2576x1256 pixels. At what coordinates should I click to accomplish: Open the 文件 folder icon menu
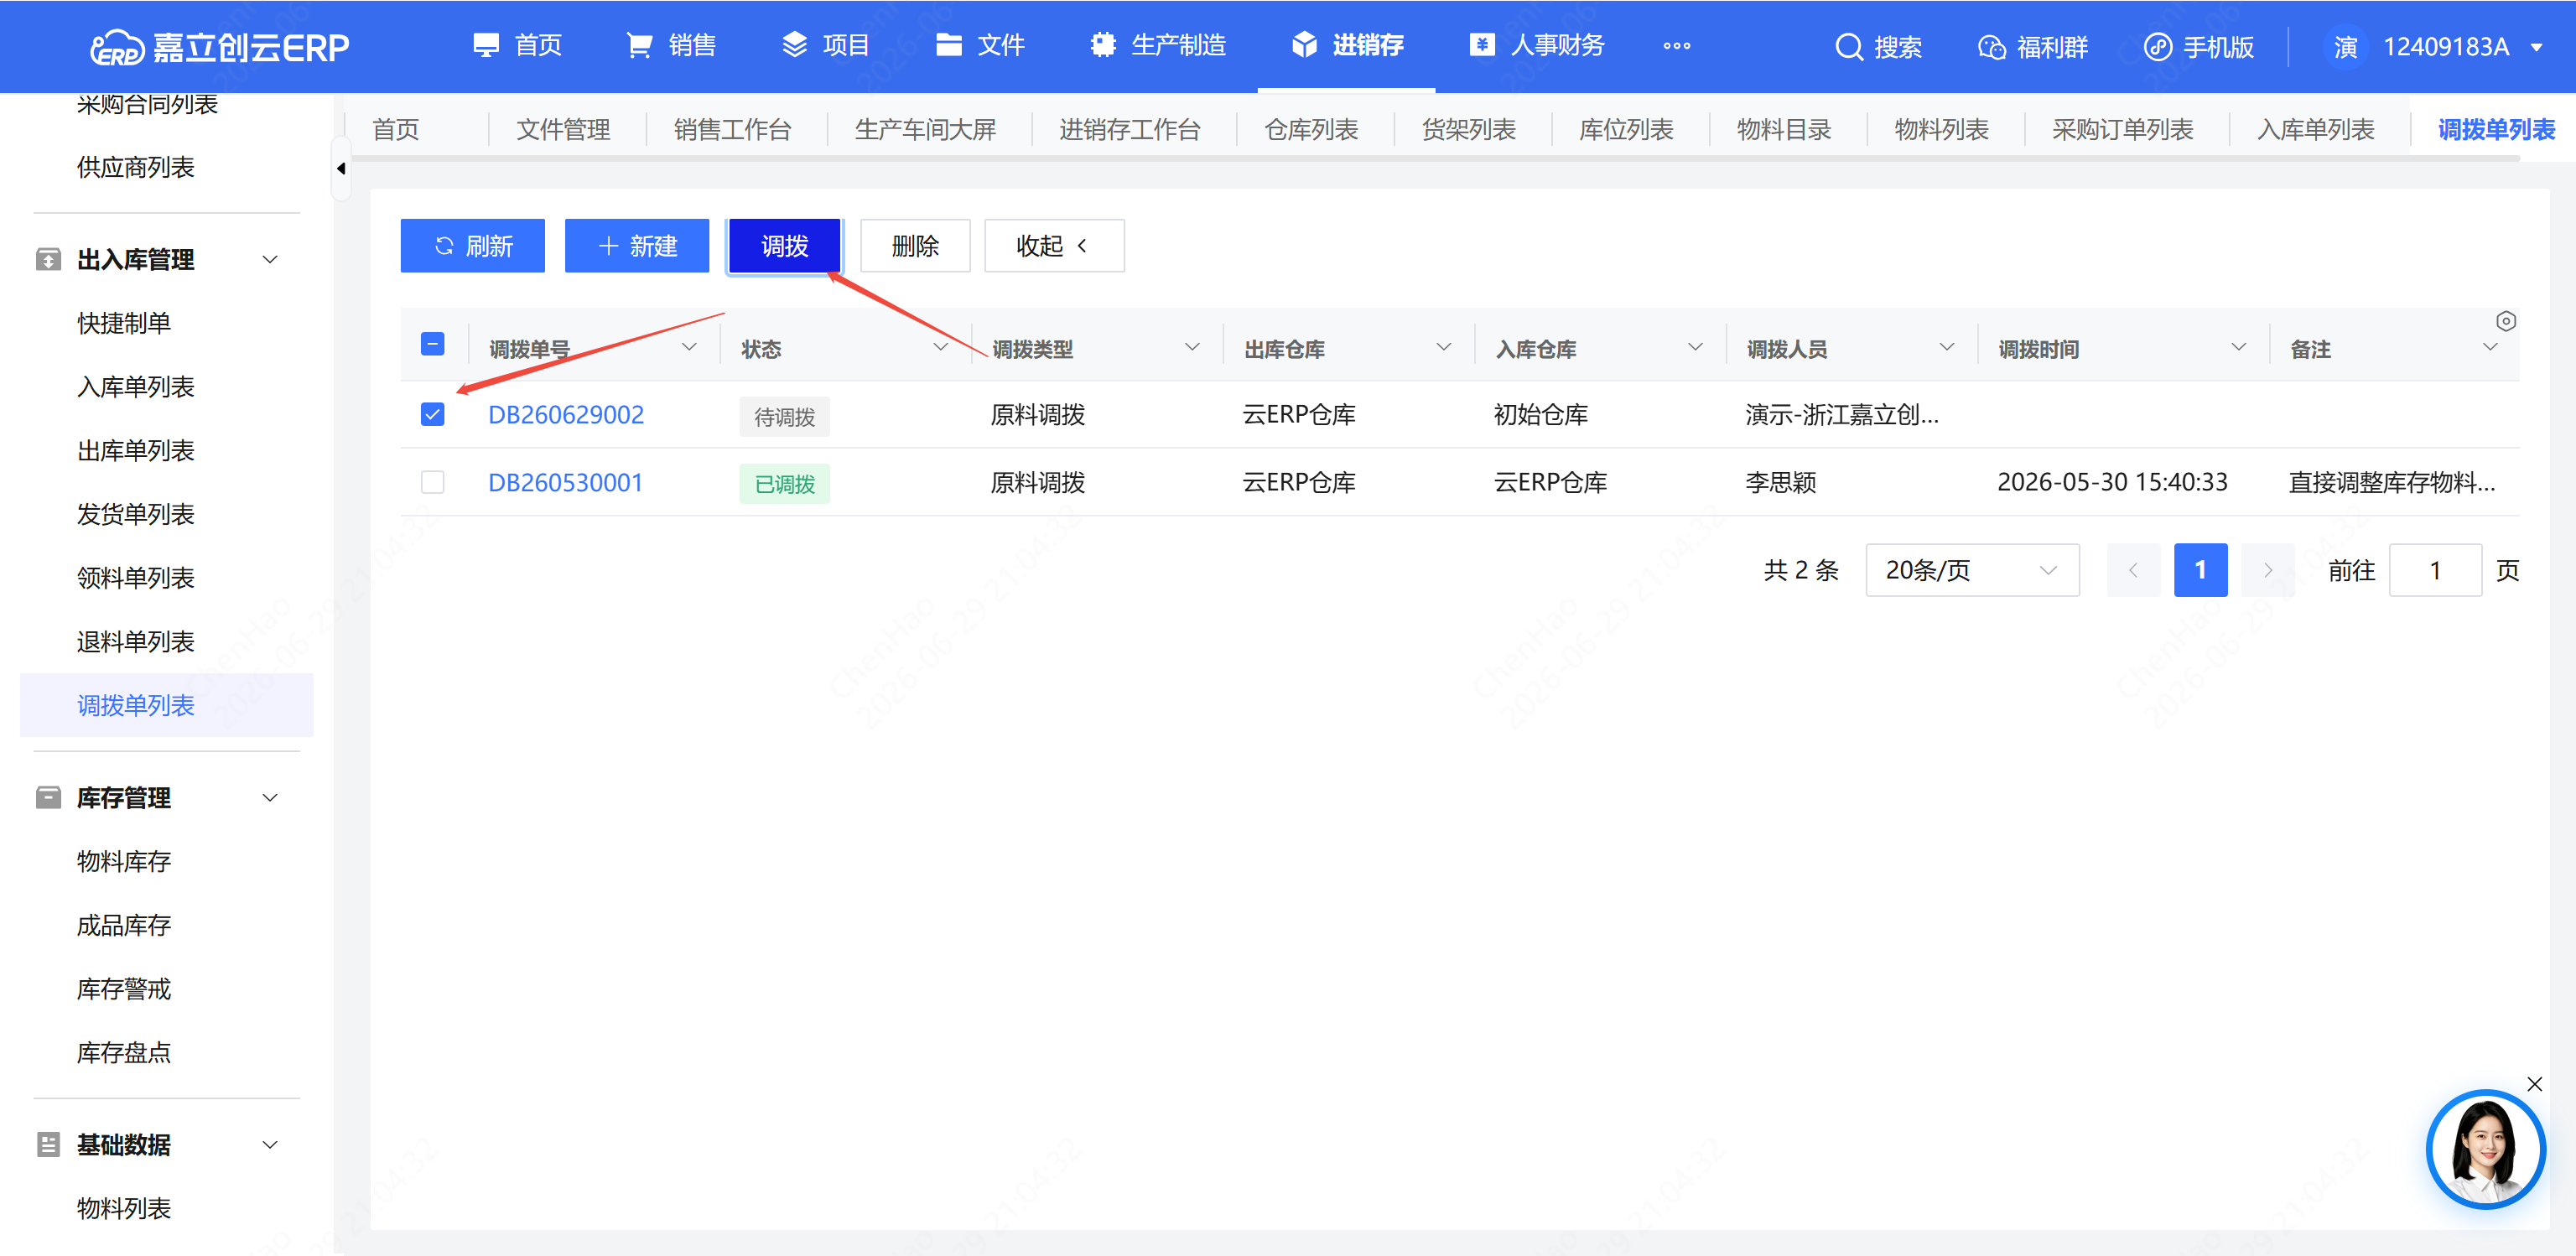[x=948, y=45]
